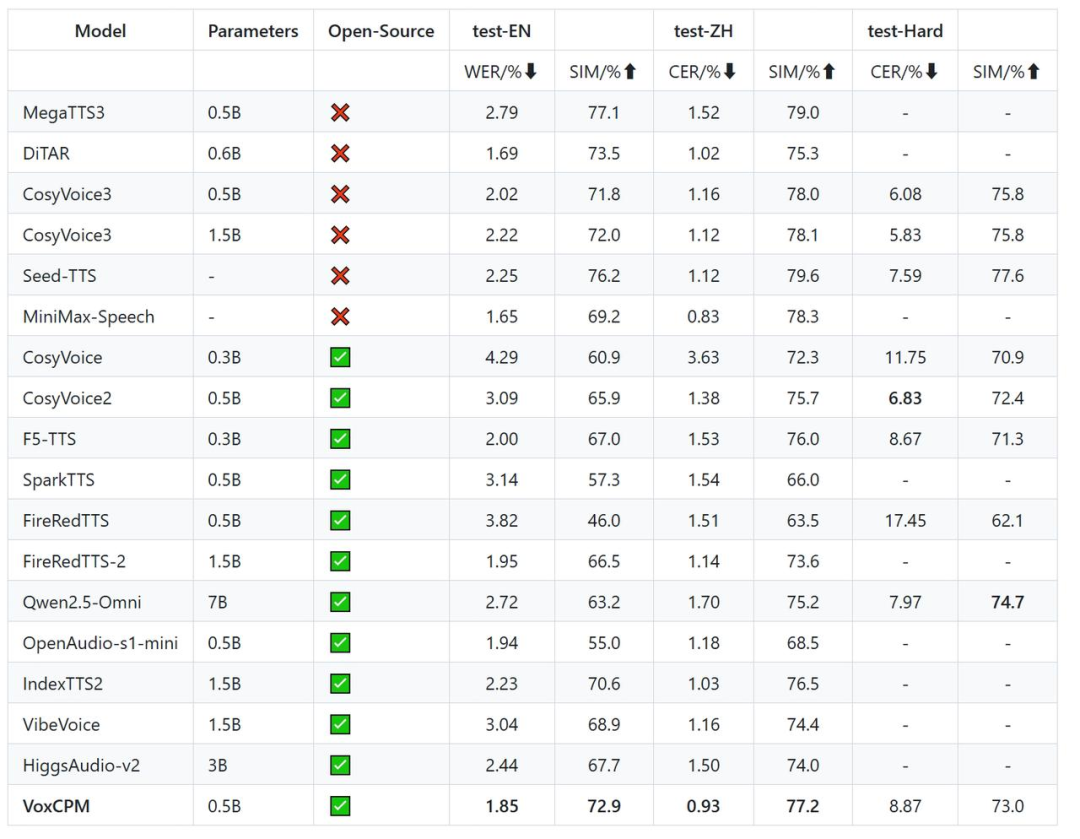Click the red X icon for MegaTTS3

pos(340,113)
